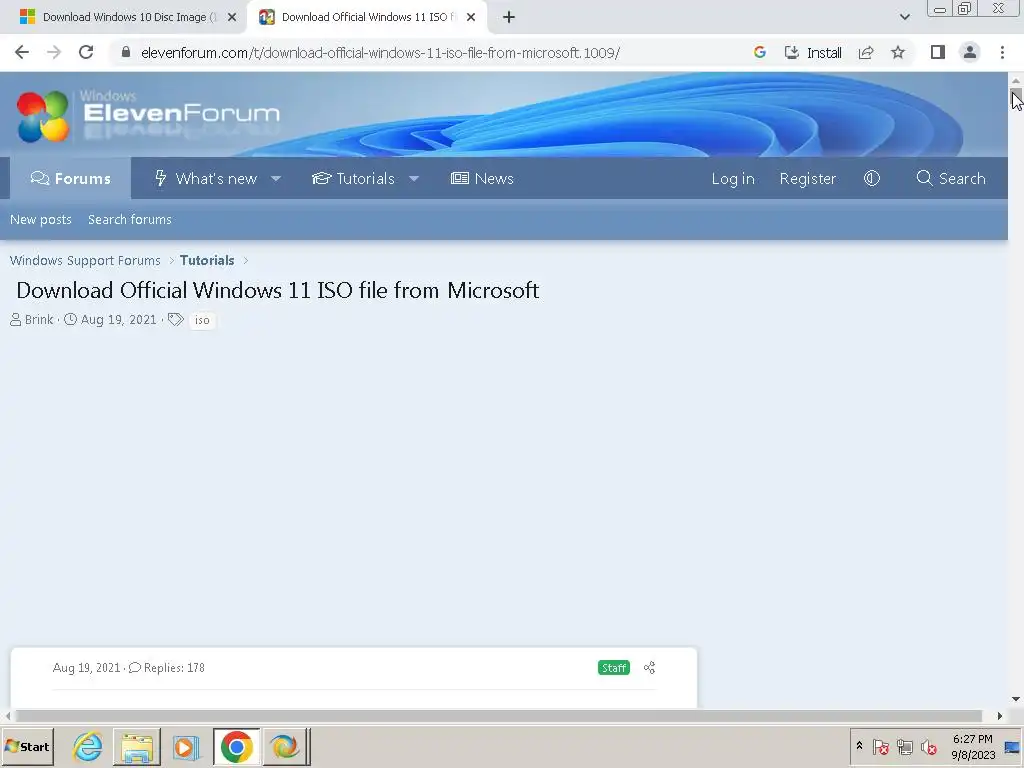Go back using browser back arrow

click(22, 52)
